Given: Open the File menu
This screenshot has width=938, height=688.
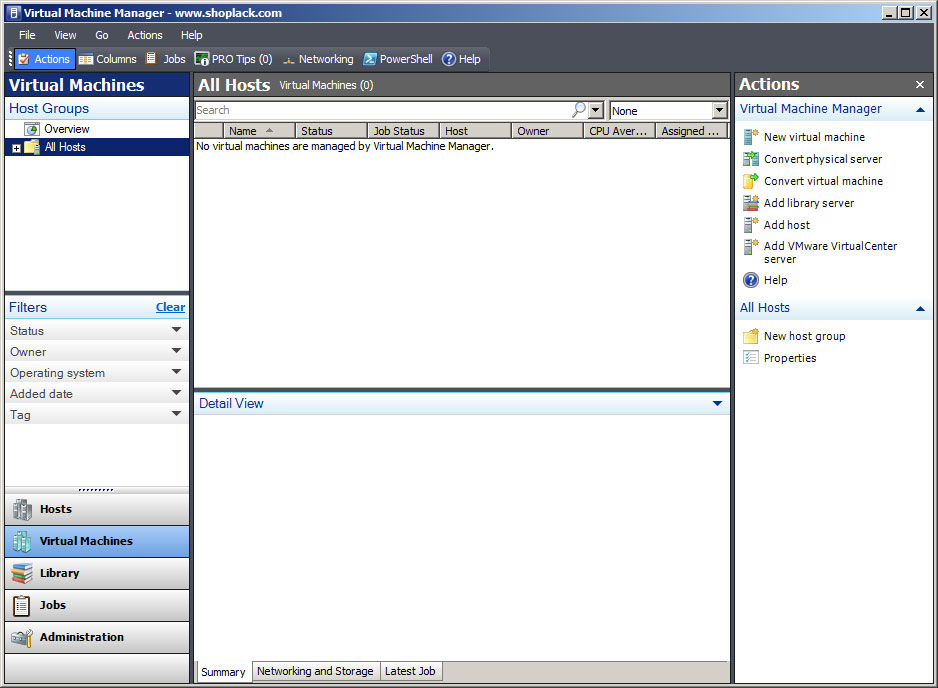Looking at the screenshot, I should coord(27,35).
